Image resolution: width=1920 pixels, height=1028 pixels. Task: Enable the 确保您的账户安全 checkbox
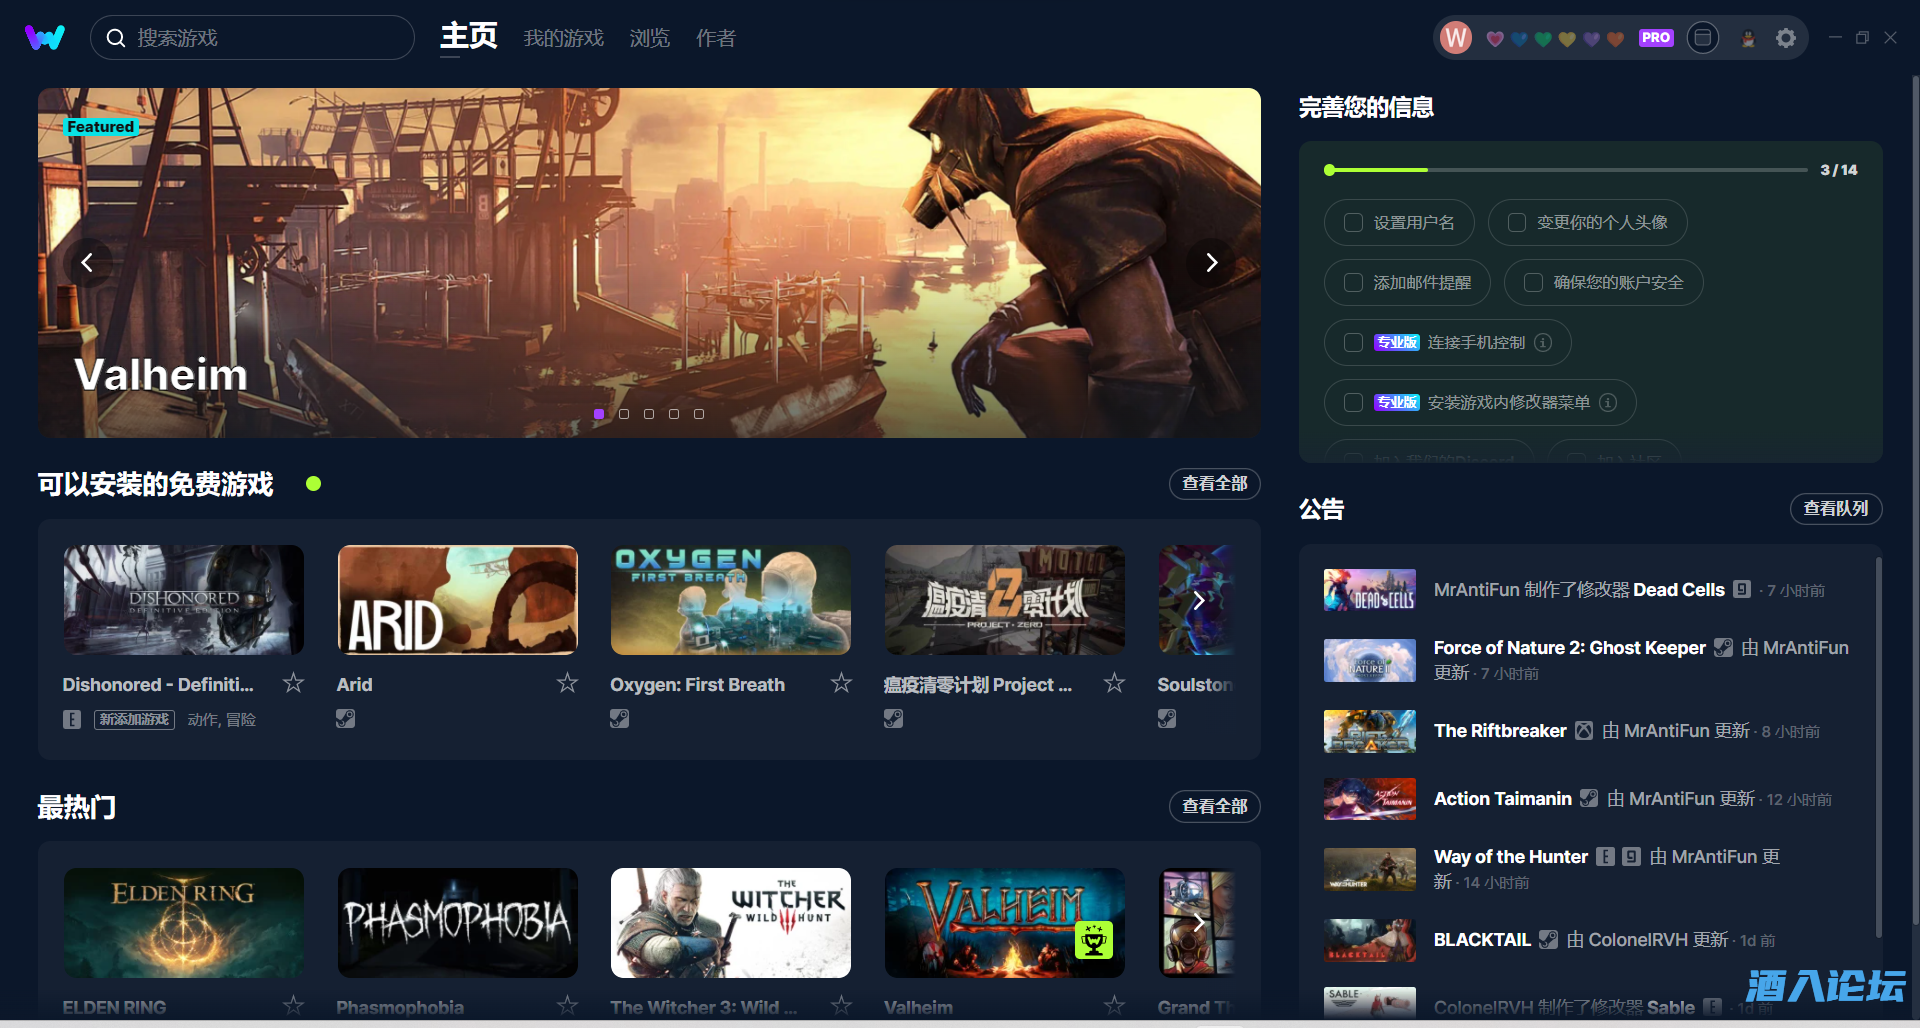click(x=1533, y=283)
